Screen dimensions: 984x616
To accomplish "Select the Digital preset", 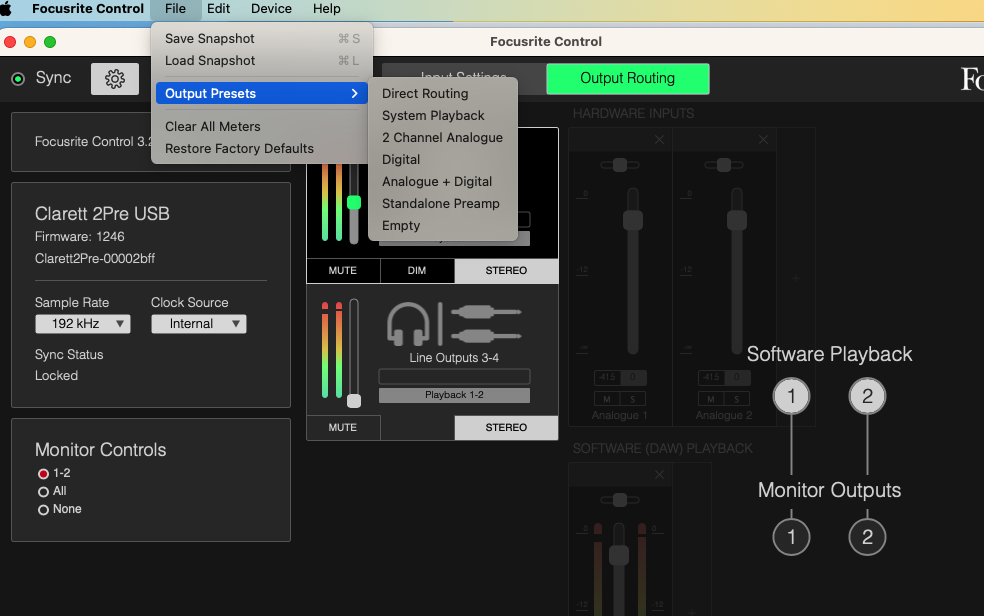I will click(443, 159).
